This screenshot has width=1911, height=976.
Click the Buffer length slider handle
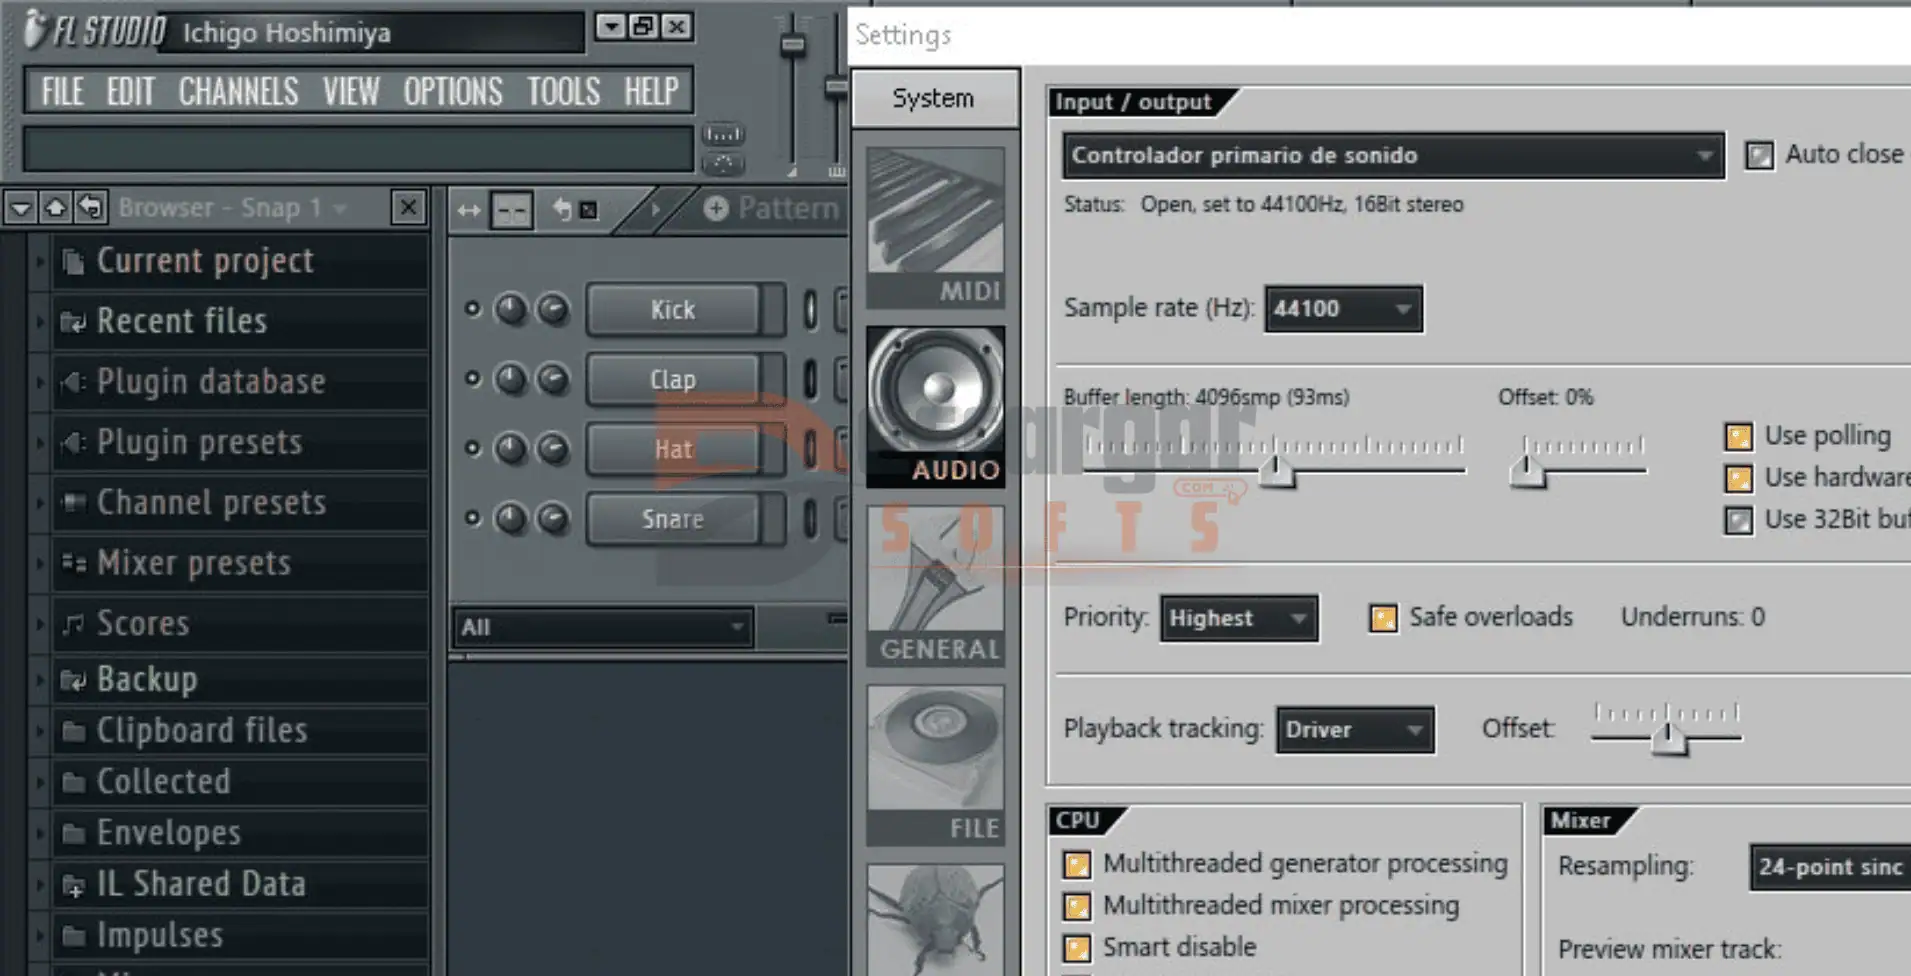1276,471
